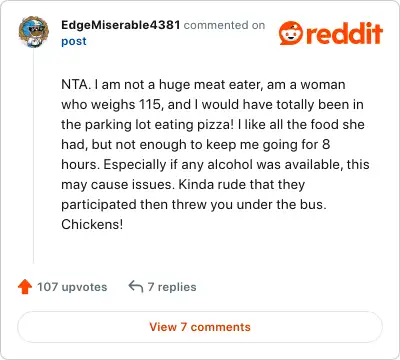This screenshot has height=360, width=400.
Task: Click the gray "commented on" text
Action: pos(224,25)
